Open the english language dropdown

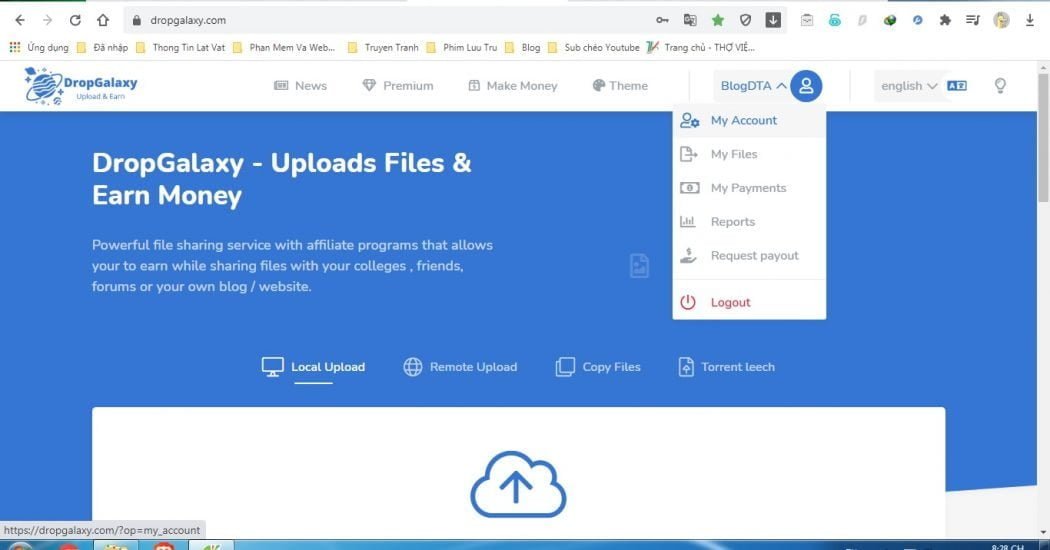tap(909, 86)
